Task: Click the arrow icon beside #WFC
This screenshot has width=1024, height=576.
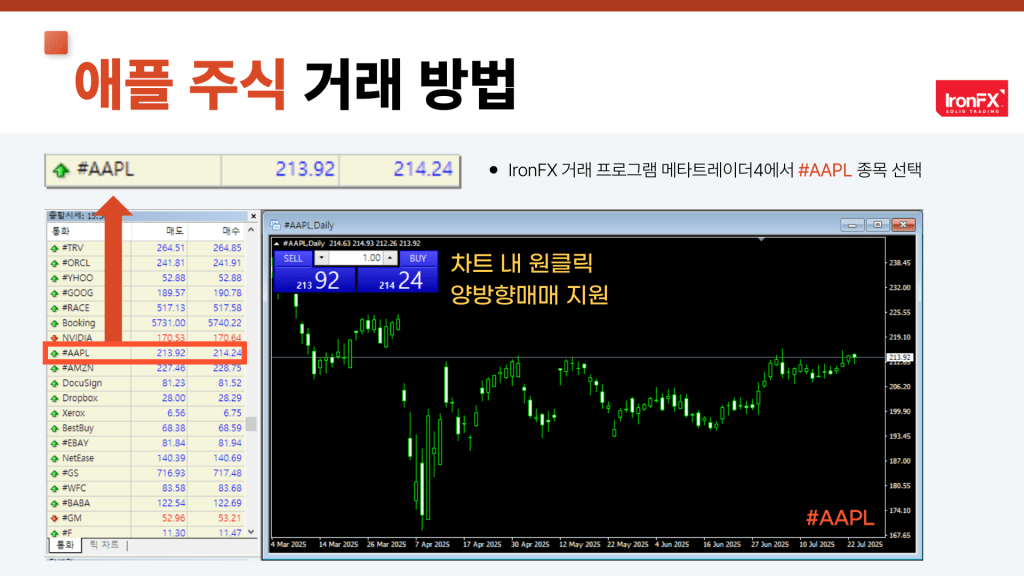Action: coord(54,488)
